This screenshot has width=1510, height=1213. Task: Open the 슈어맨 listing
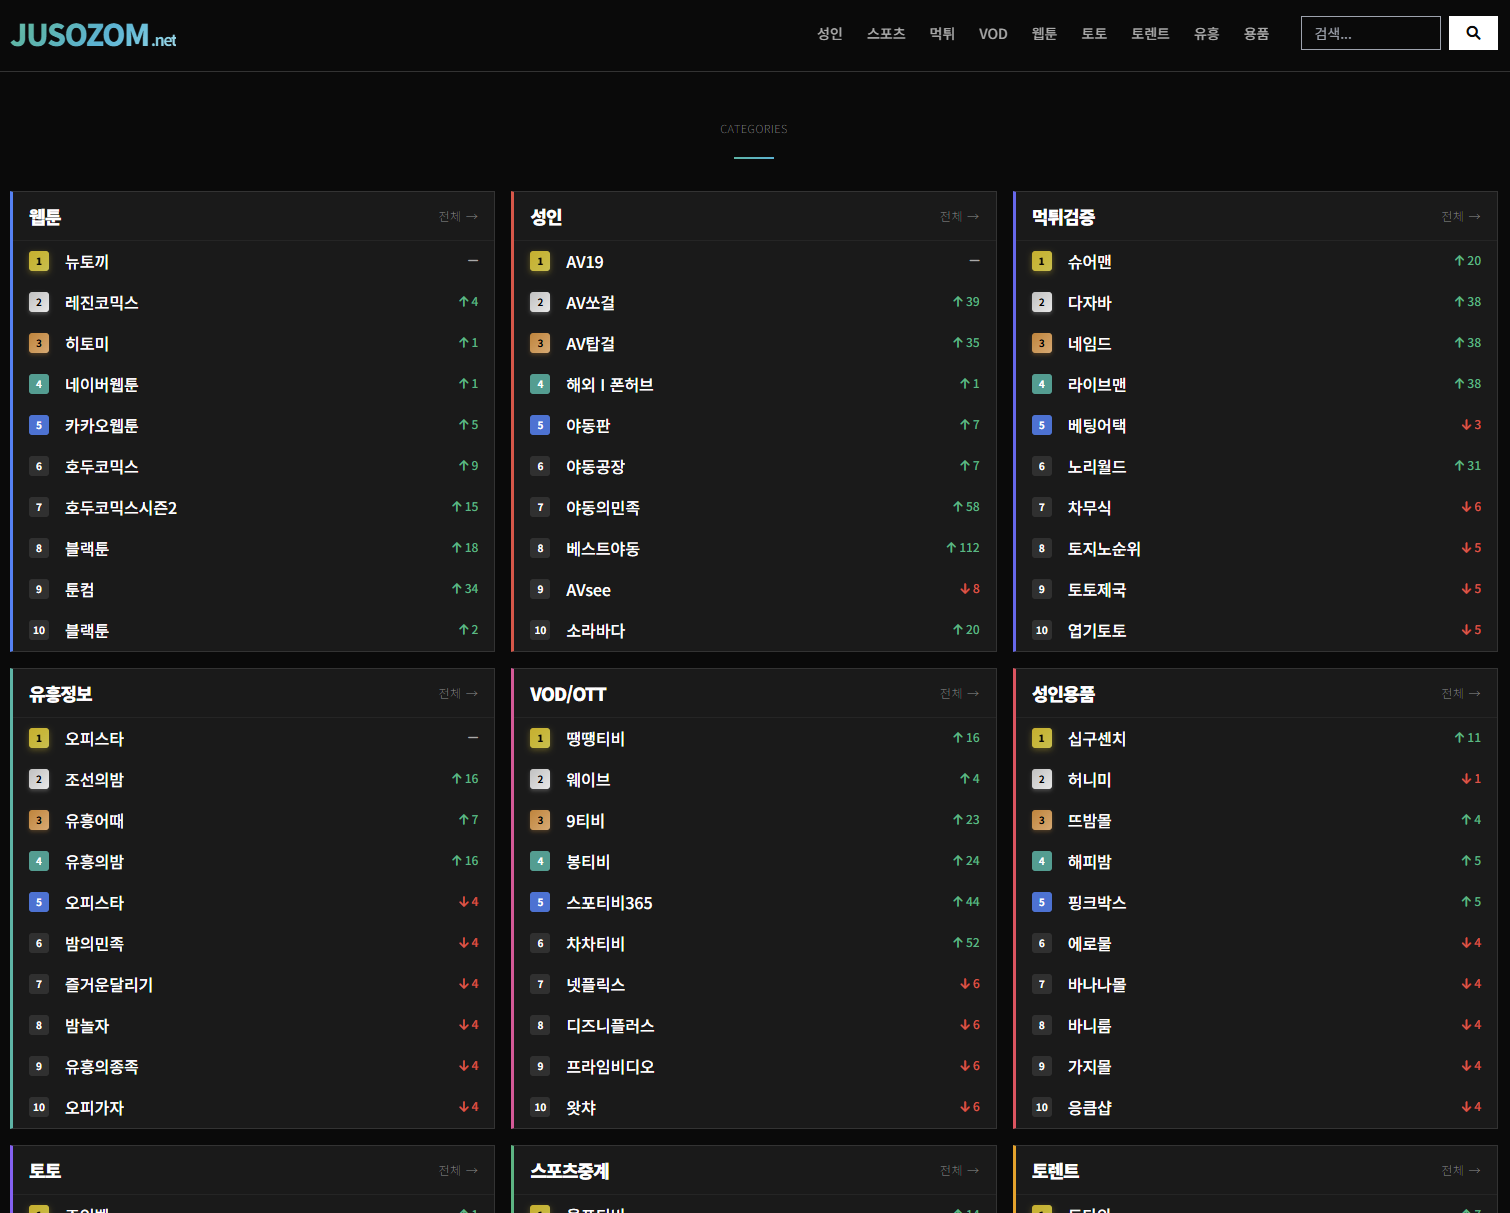click(x=1090, y=262)
